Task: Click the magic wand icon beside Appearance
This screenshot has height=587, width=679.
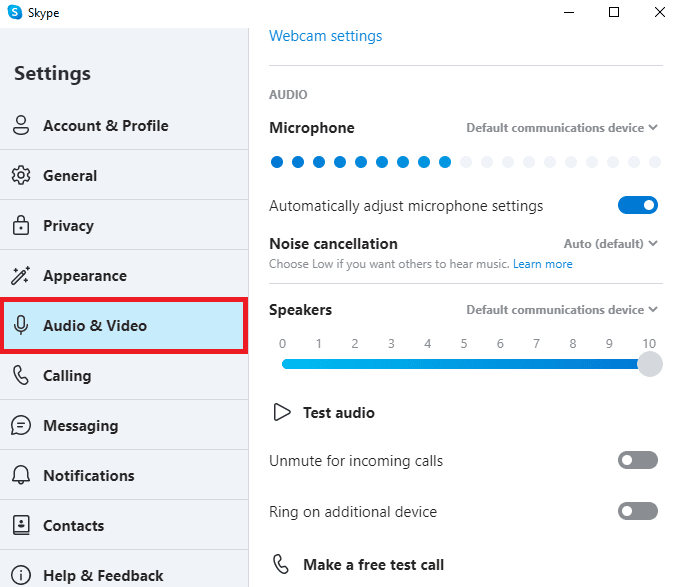Action: coord(20,276)
